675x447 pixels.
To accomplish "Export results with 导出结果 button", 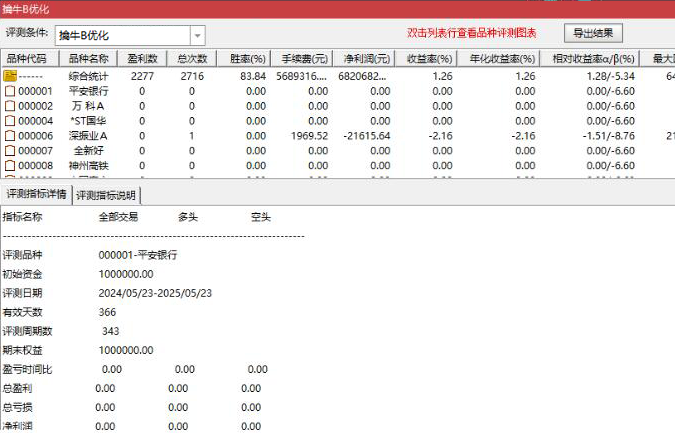I will click(593, 33).
